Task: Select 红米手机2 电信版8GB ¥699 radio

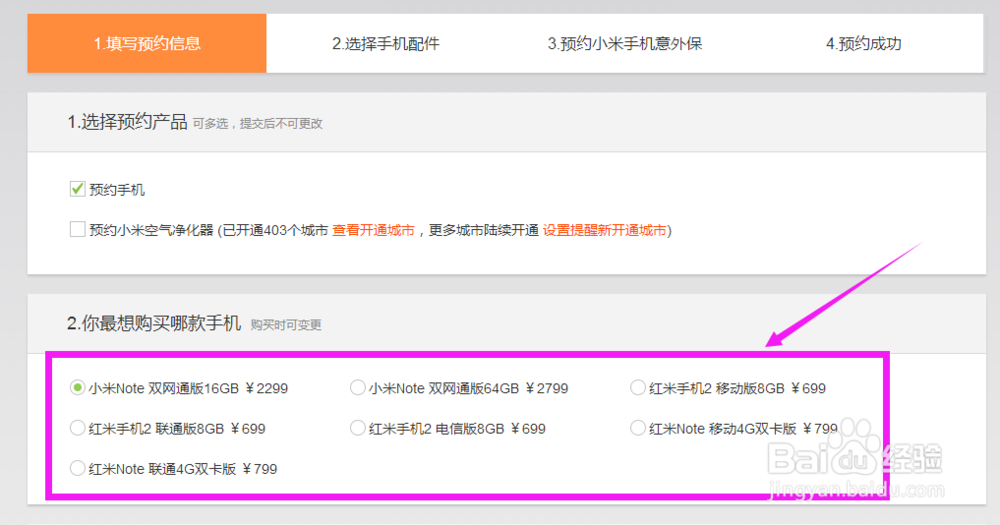Action: point(358,428)
